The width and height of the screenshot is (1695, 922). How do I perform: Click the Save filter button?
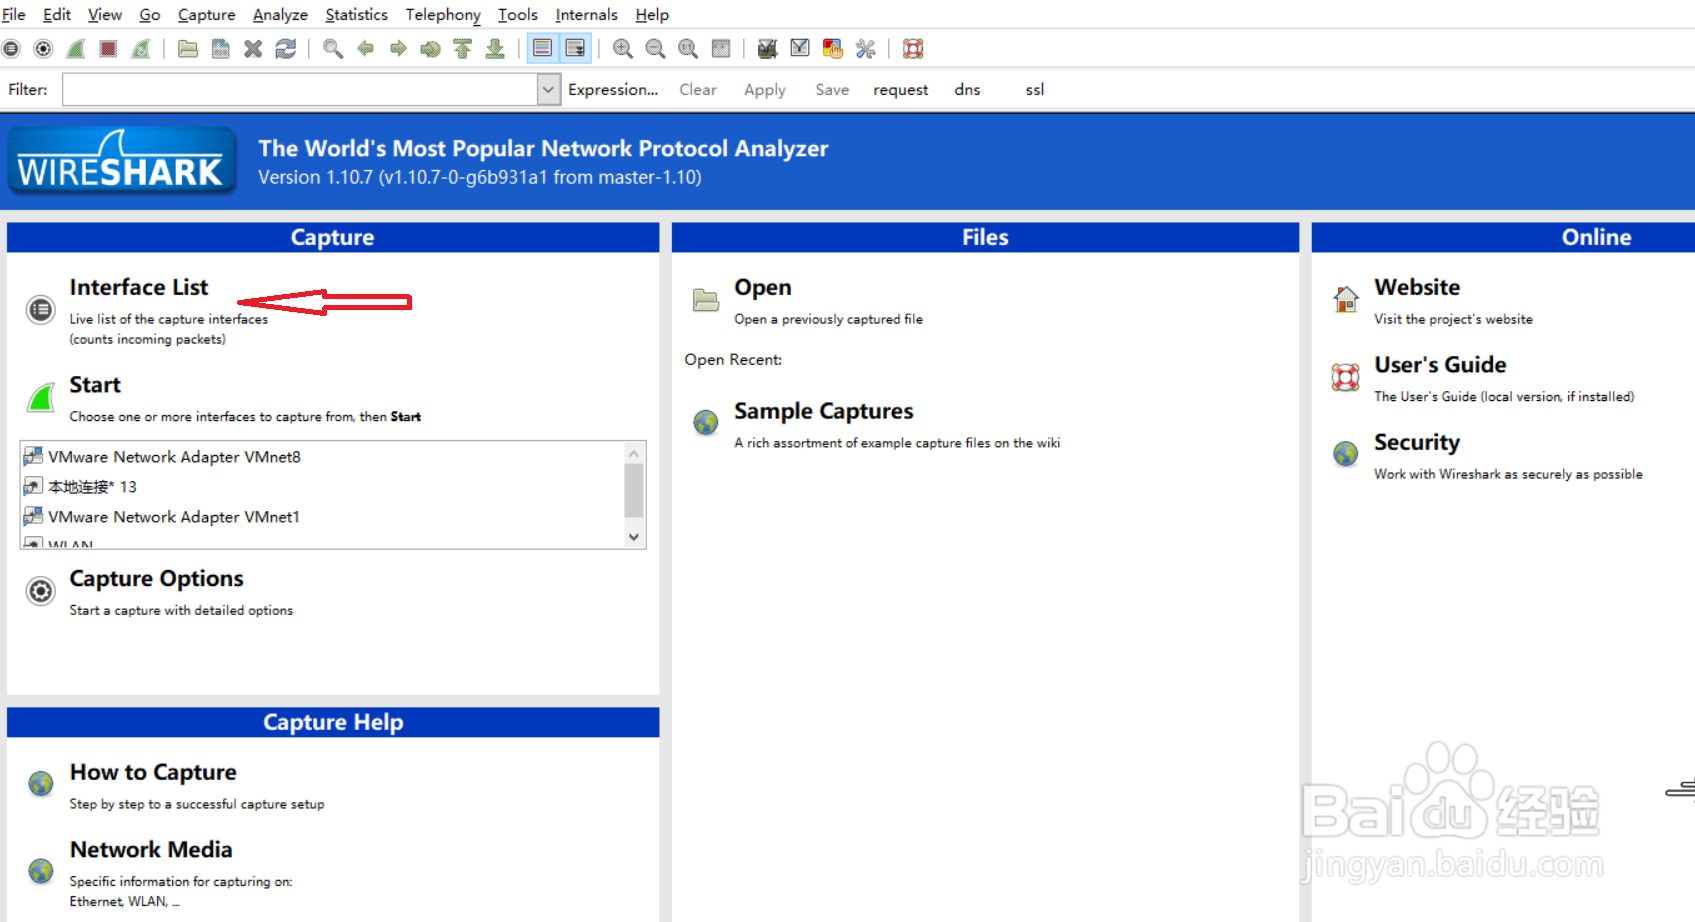pyautogui.click(x=832, y=89)
